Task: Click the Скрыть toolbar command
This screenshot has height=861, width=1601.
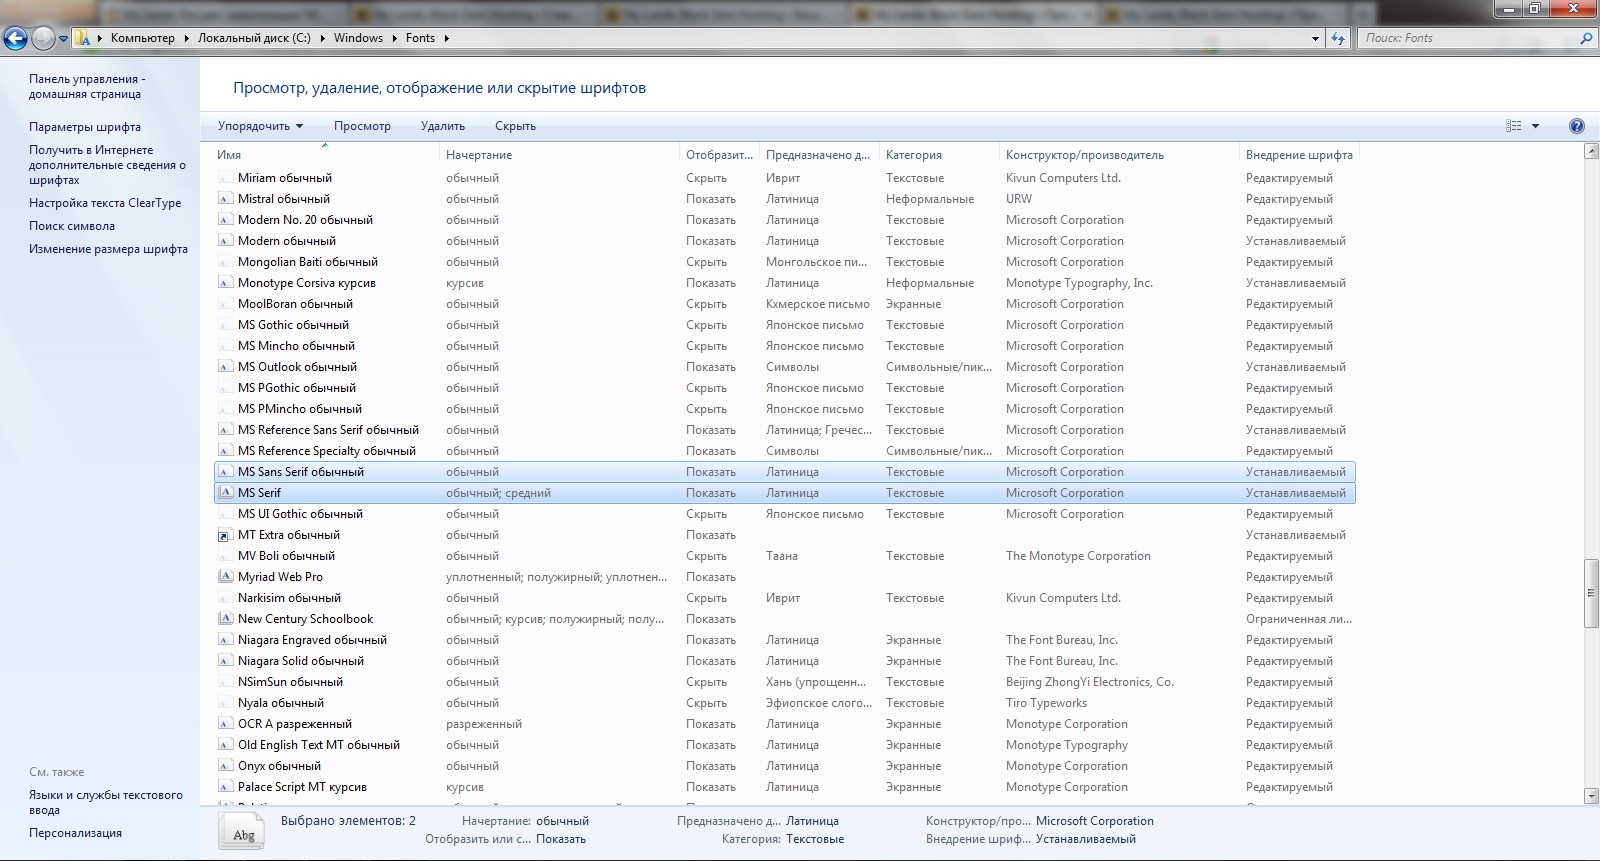Action: [x=515, y=126]
